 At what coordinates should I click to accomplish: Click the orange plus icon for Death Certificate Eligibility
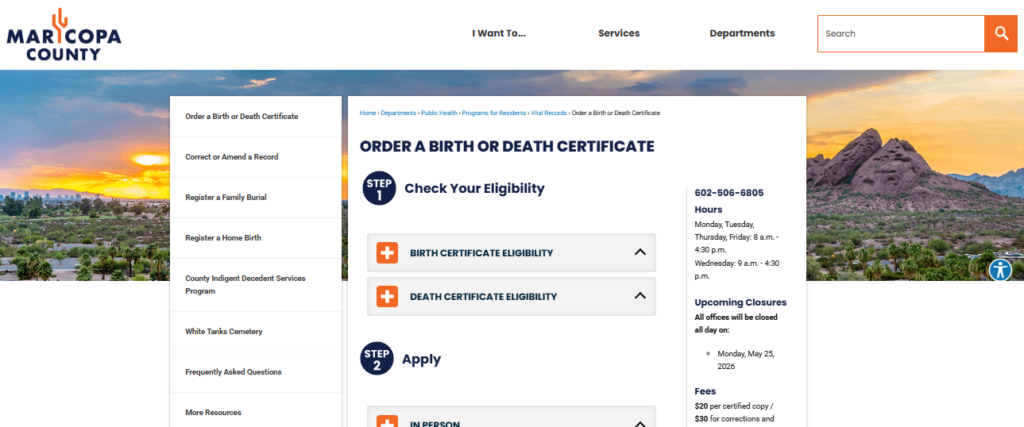(x=387, y=296)
